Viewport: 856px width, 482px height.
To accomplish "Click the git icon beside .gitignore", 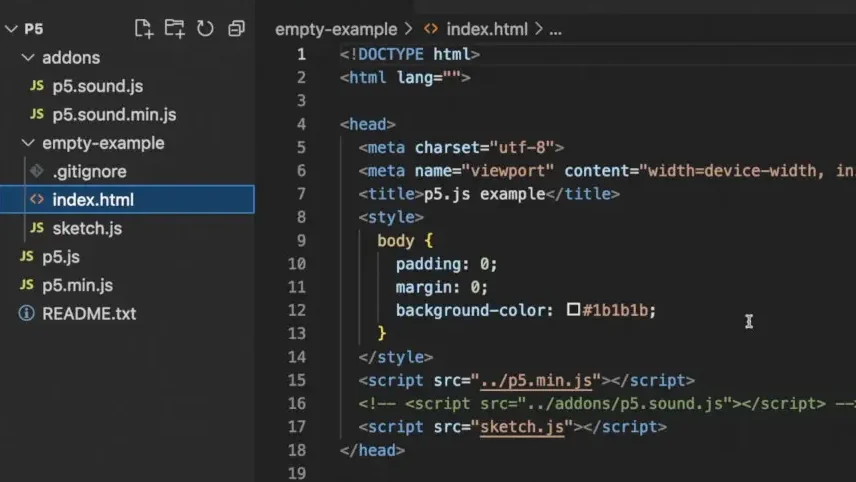I will tap(37, 171).
